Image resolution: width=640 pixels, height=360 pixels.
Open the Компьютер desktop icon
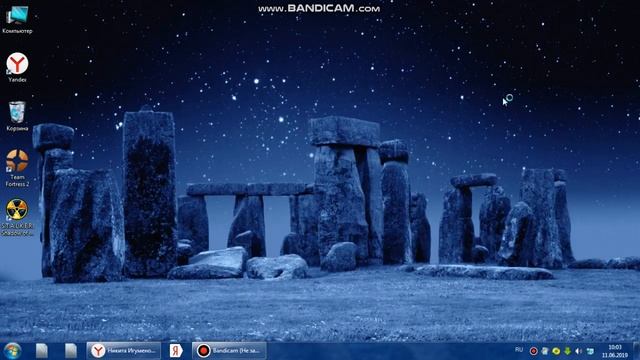(17, 19)
